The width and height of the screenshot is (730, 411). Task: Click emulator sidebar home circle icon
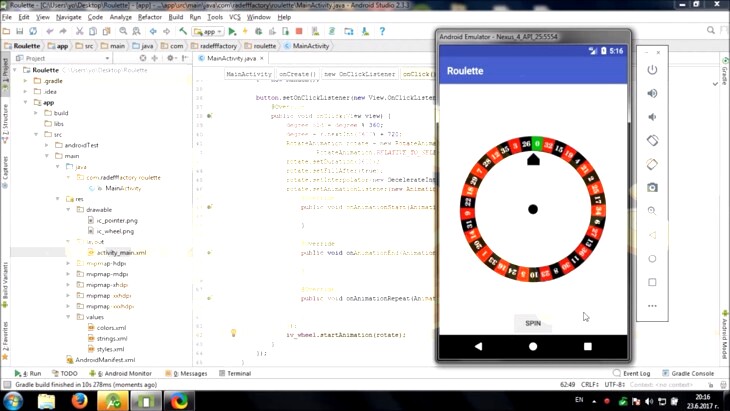[x=652, y=258]
